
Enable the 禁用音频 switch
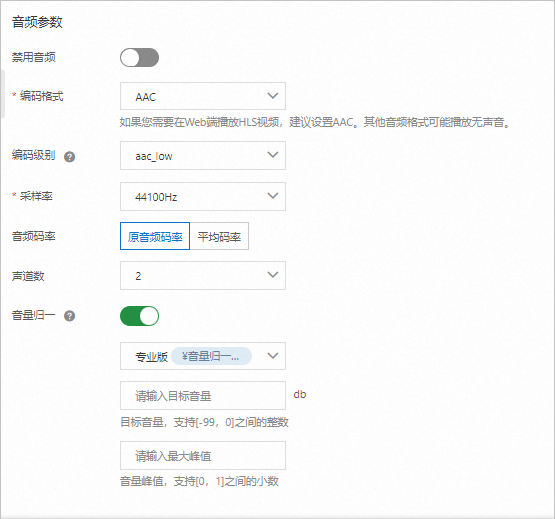[x=139, y=57]
